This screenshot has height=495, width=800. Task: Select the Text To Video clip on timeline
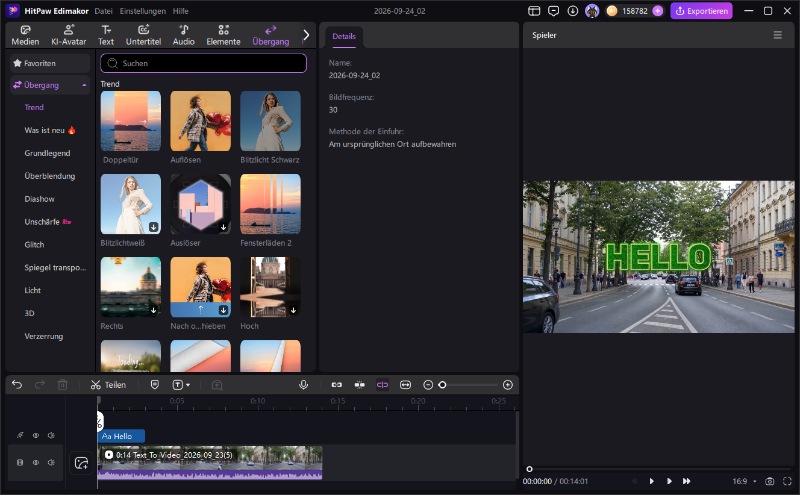point(210,462)
